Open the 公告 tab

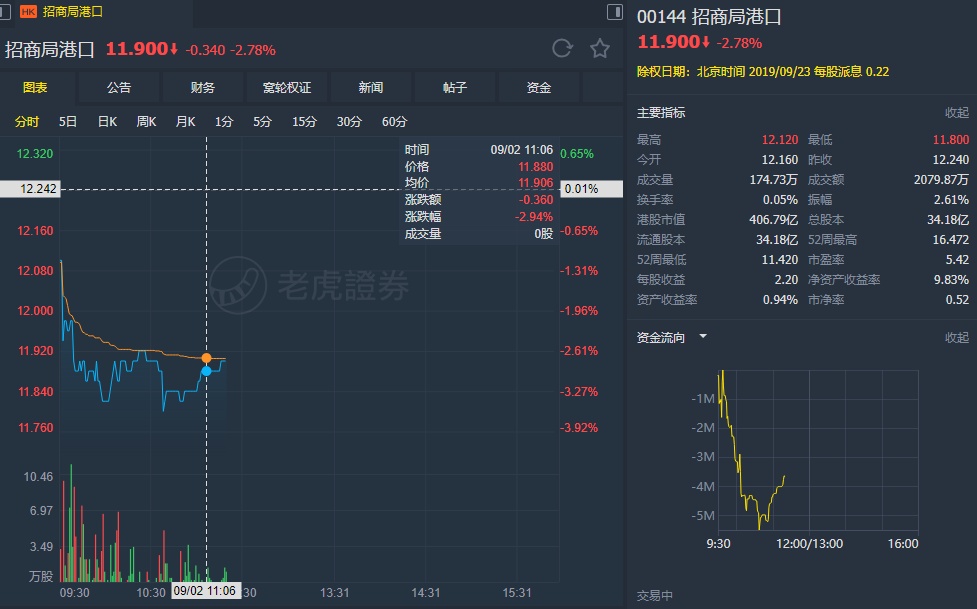(x=119, y=88)
